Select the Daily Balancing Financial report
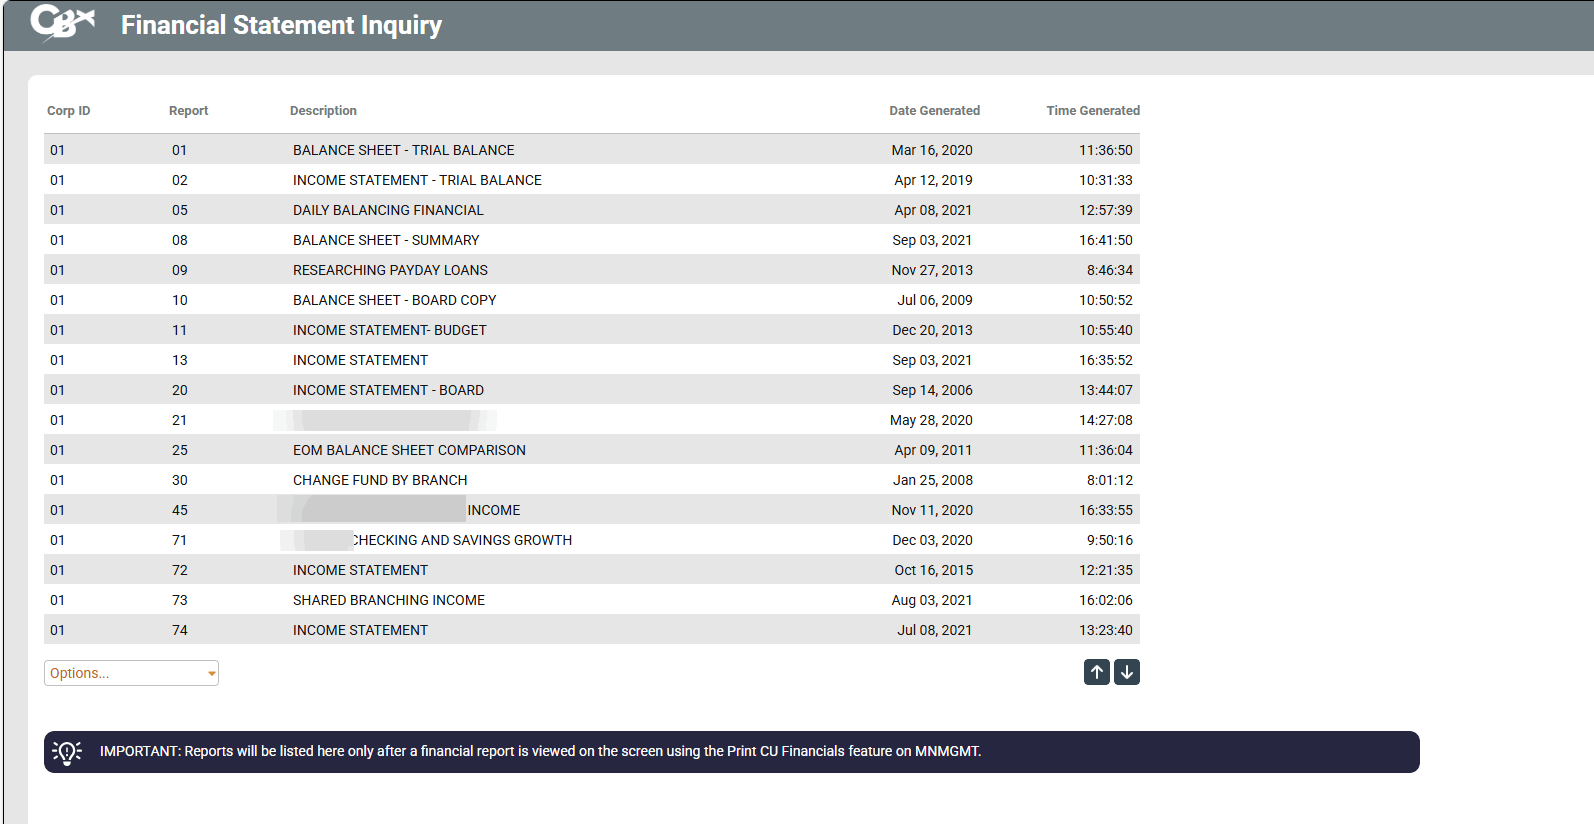Screen dimensions: 1594x824 click(x=388, y=210)
